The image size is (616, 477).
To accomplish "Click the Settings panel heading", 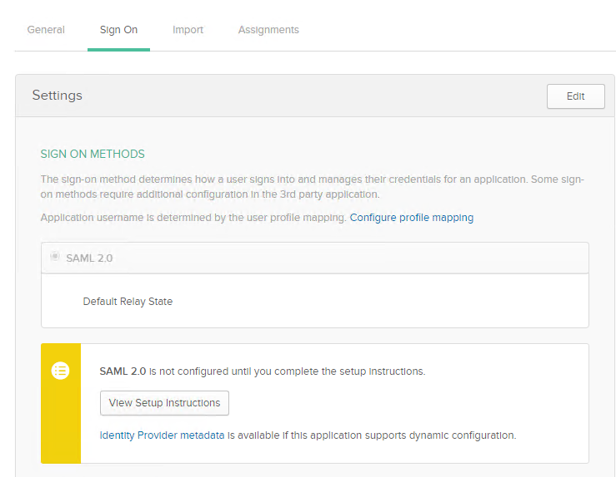I will pos(57,95).
